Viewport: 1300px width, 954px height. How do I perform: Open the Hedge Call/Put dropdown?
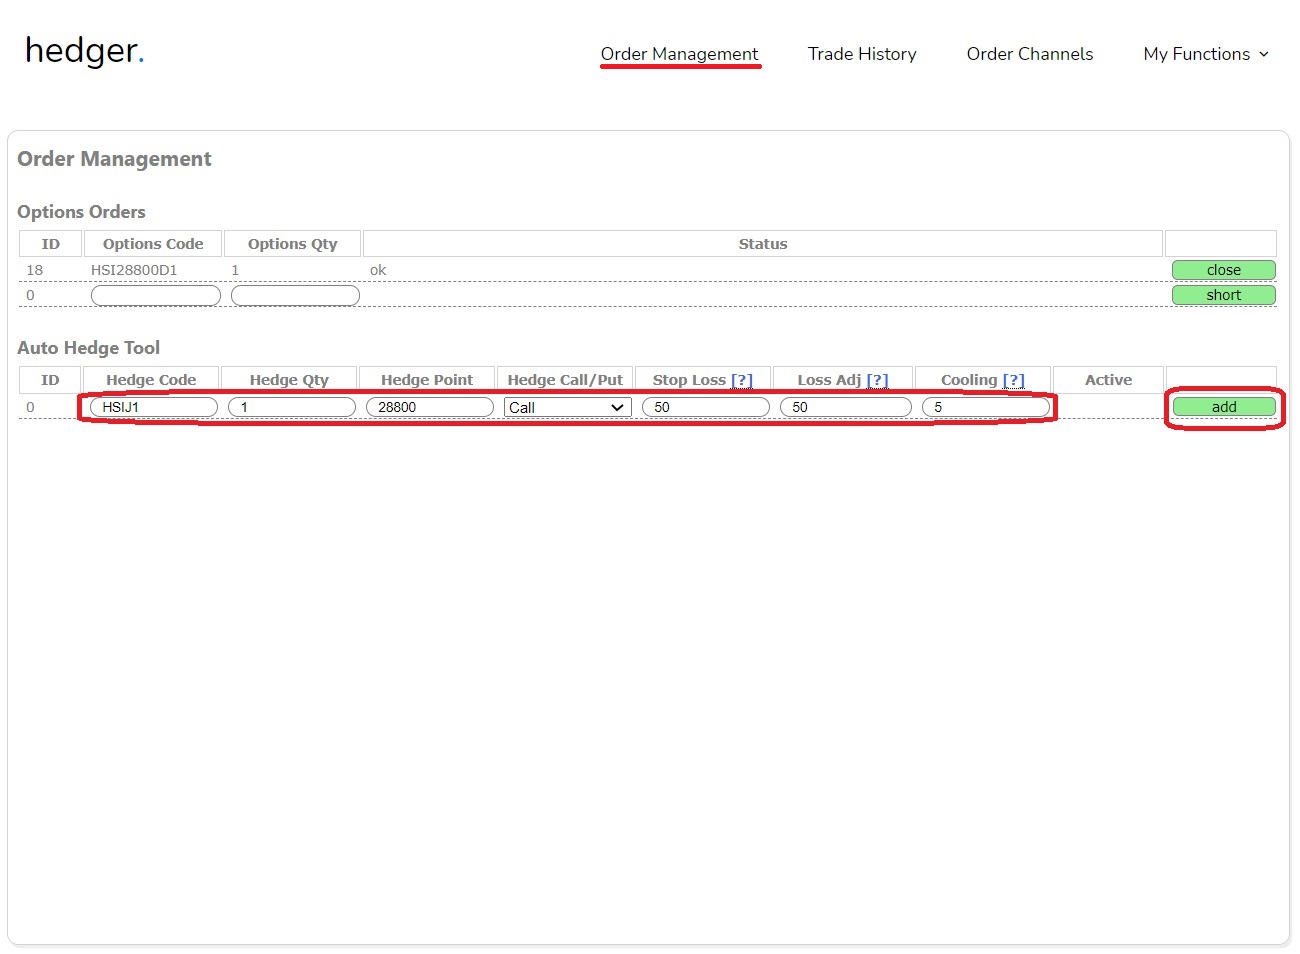(x=567, y=407)
